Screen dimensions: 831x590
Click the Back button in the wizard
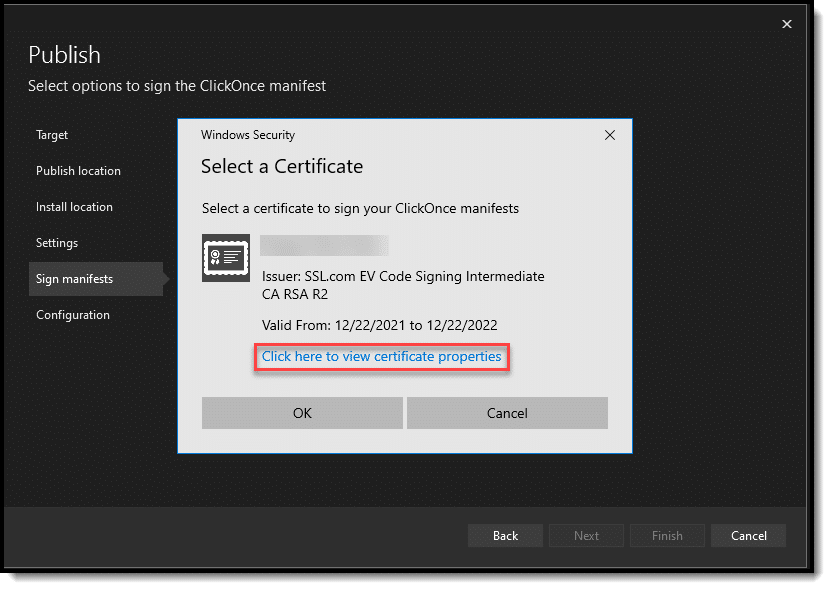click(505, 536)
